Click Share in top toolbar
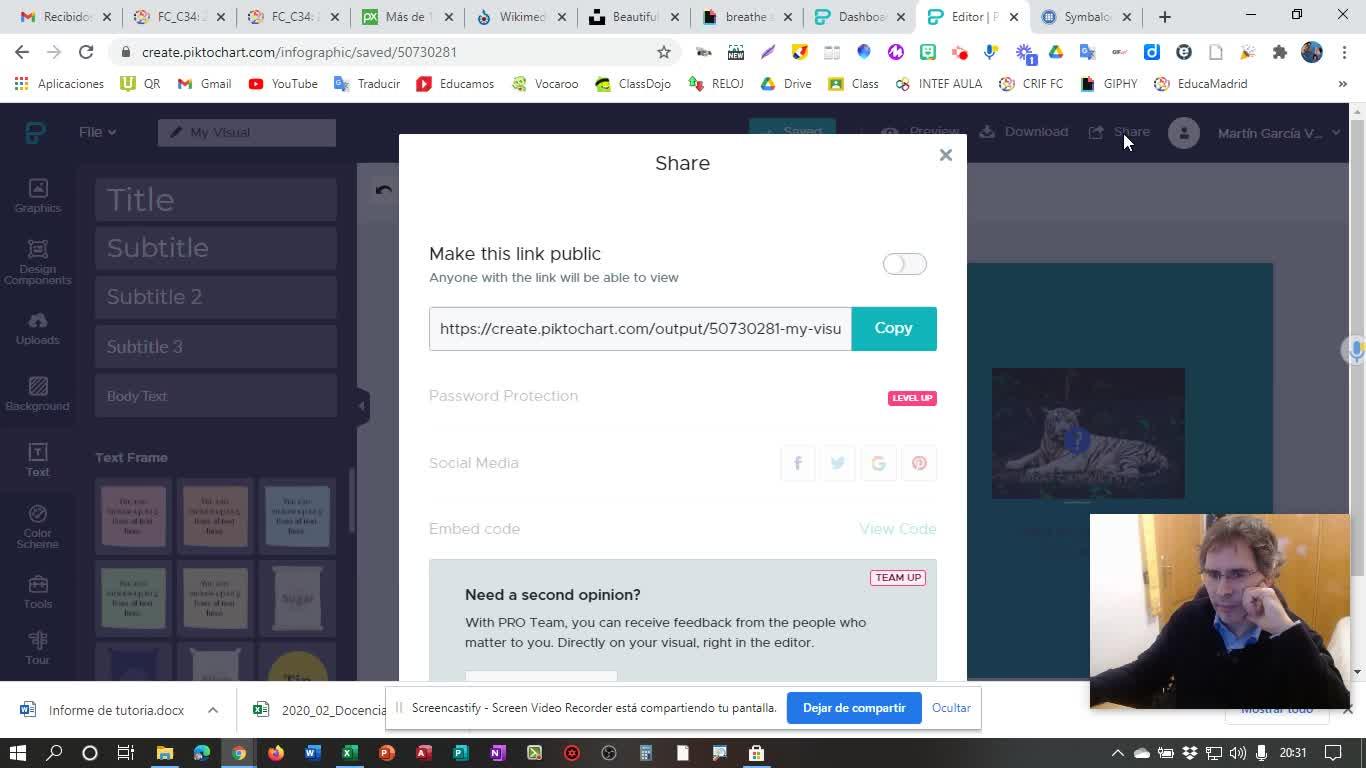The width and height of the screenshot is (1366, 768). tap(1119, 132)
